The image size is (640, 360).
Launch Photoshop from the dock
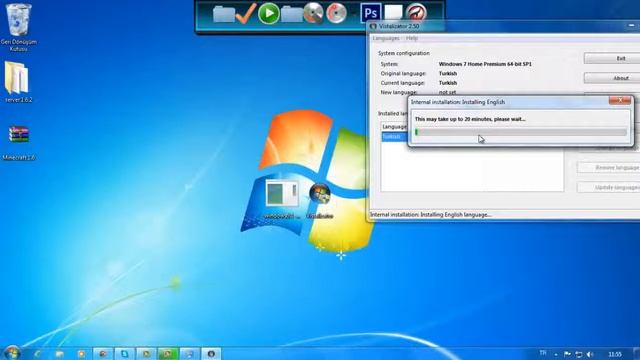(371, 12)
